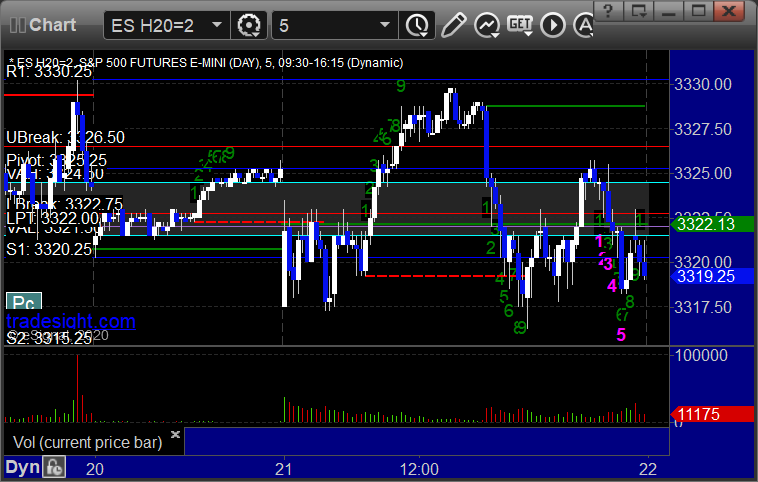Viewport: 758px width, 482px height.
Task: Click 3330.00 on the price axis
Action: [703, 85]
